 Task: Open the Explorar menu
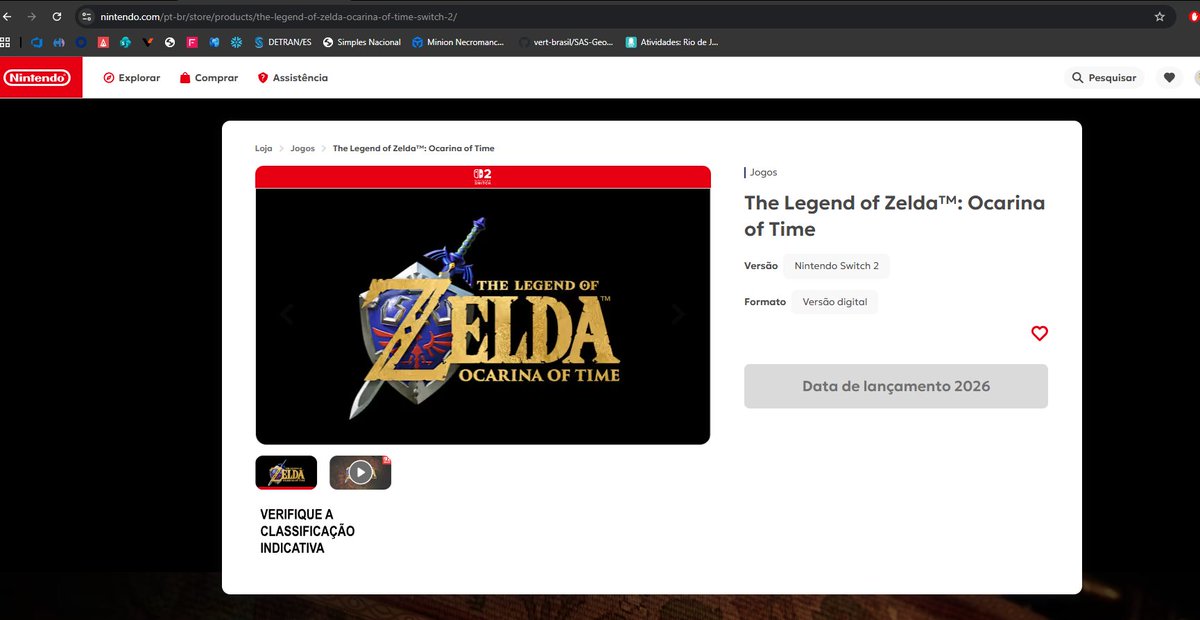[x=131, y=77]
